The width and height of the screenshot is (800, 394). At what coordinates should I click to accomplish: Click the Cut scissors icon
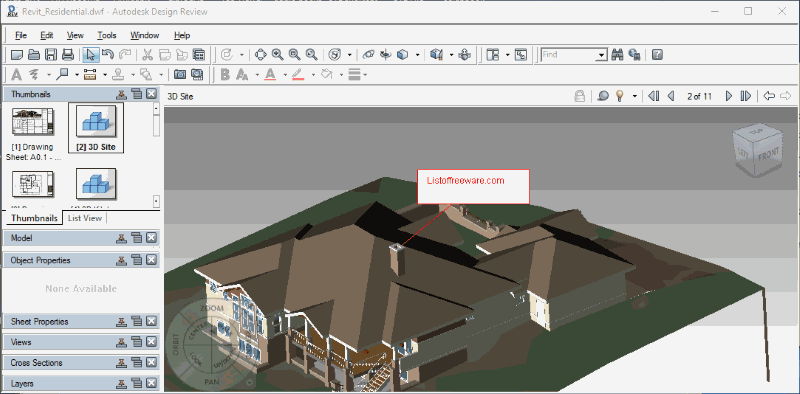(147, 55)
